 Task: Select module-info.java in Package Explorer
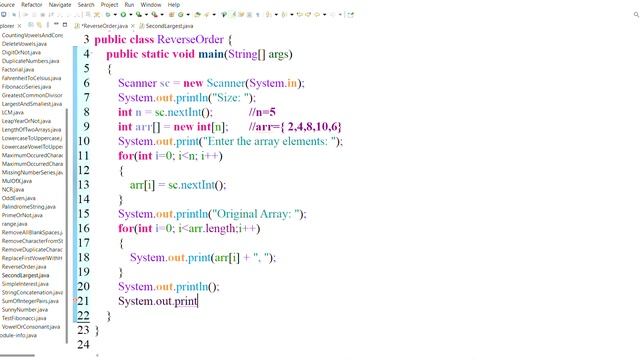[x=18, y=335]
